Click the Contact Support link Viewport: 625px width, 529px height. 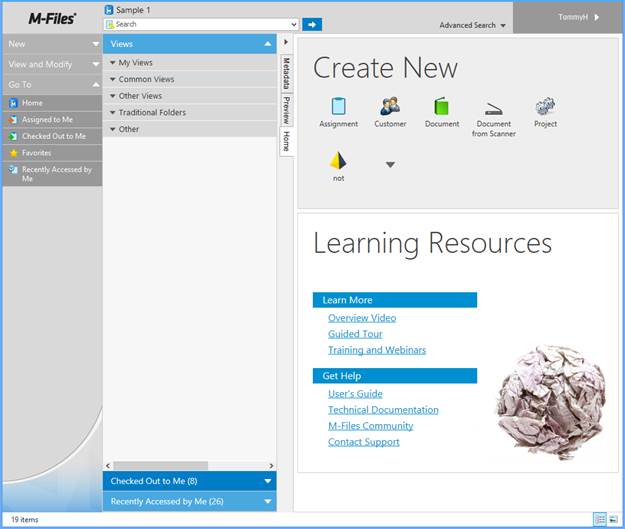pos(363,442)
